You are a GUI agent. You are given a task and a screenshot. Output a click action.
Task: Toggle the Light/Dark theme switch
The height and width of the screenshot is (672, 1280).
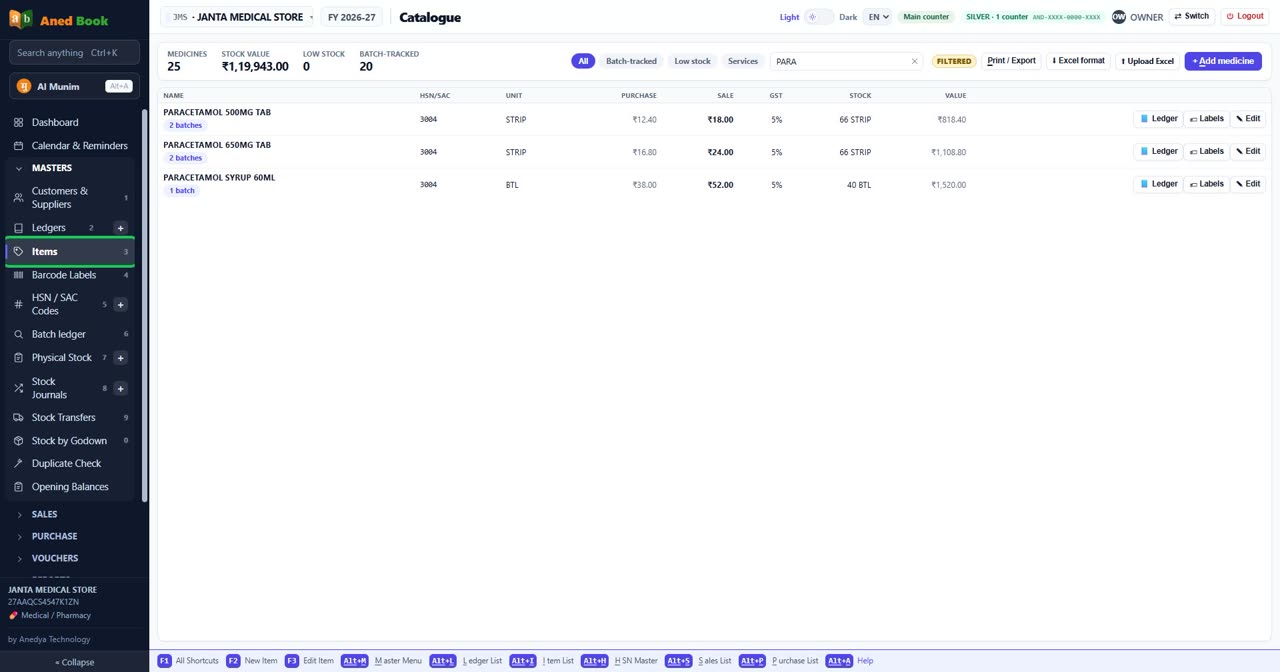coord(819,17)
